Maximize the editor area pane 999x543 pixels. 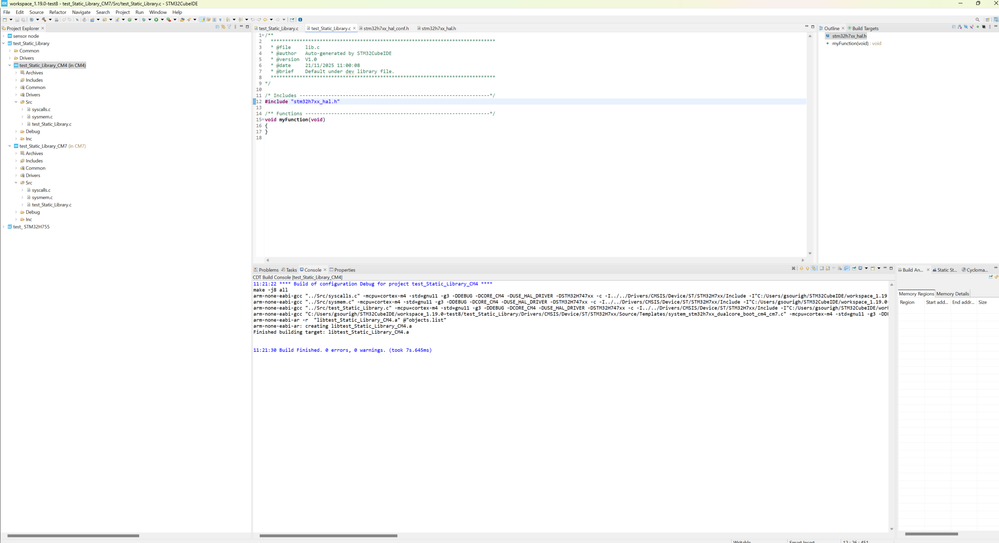point(813,27)
